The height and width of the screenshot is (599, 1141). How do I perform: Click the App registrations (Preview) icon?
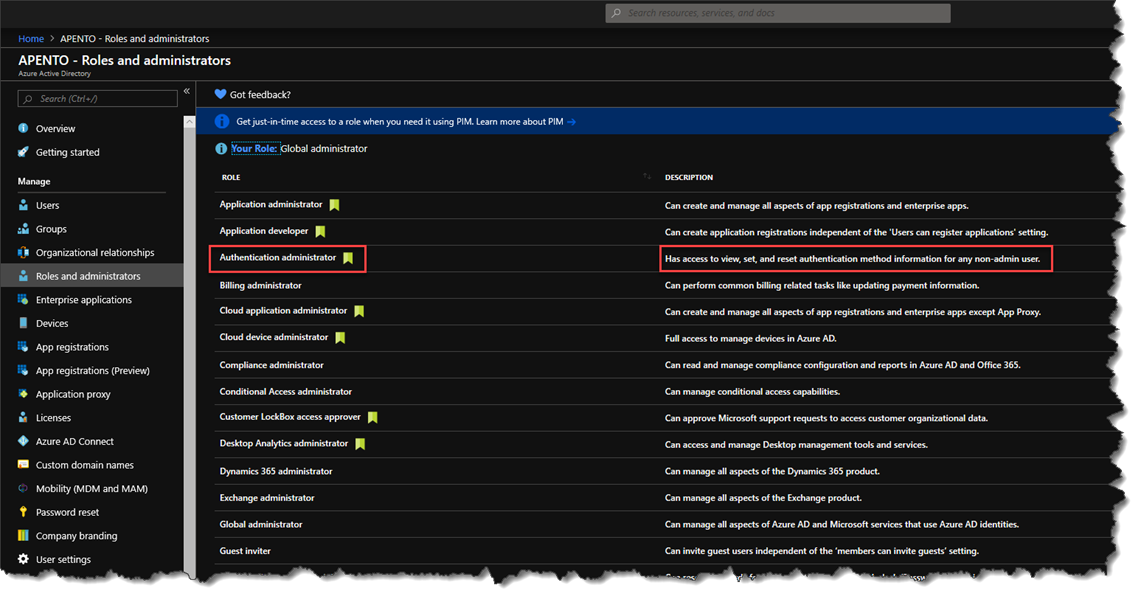point(23,370)
